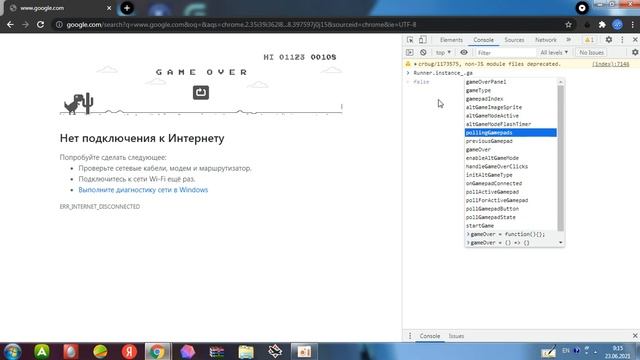Choose altGameModeActive suggestion

511,116
